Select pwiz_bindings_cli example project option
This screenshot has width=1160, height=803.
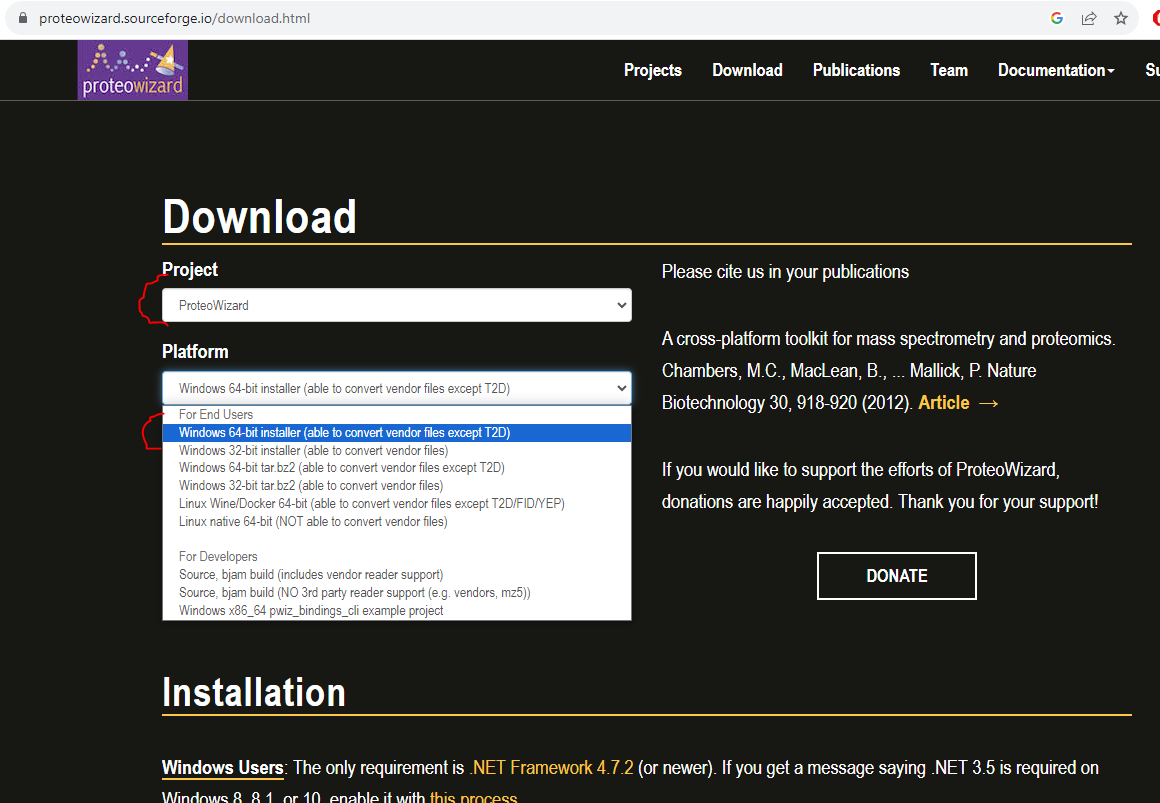[397, 611]
